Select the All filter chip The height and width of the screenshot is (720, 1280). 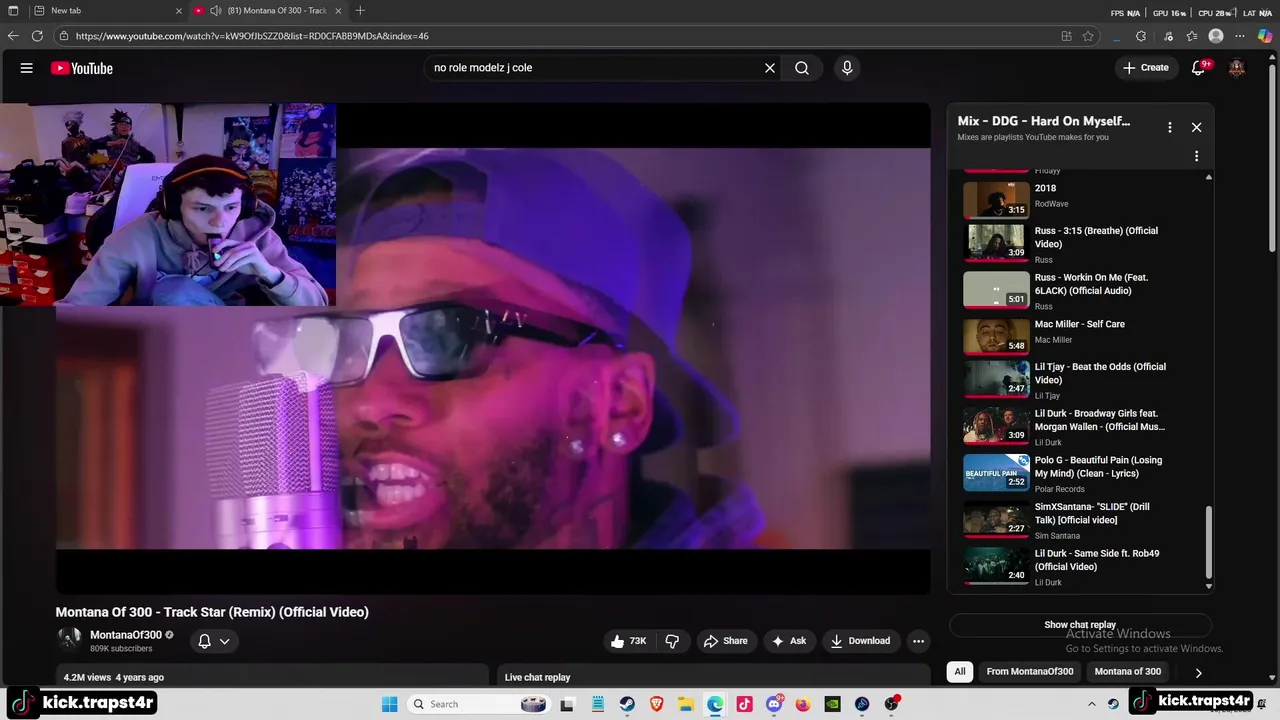pos(960,672)
